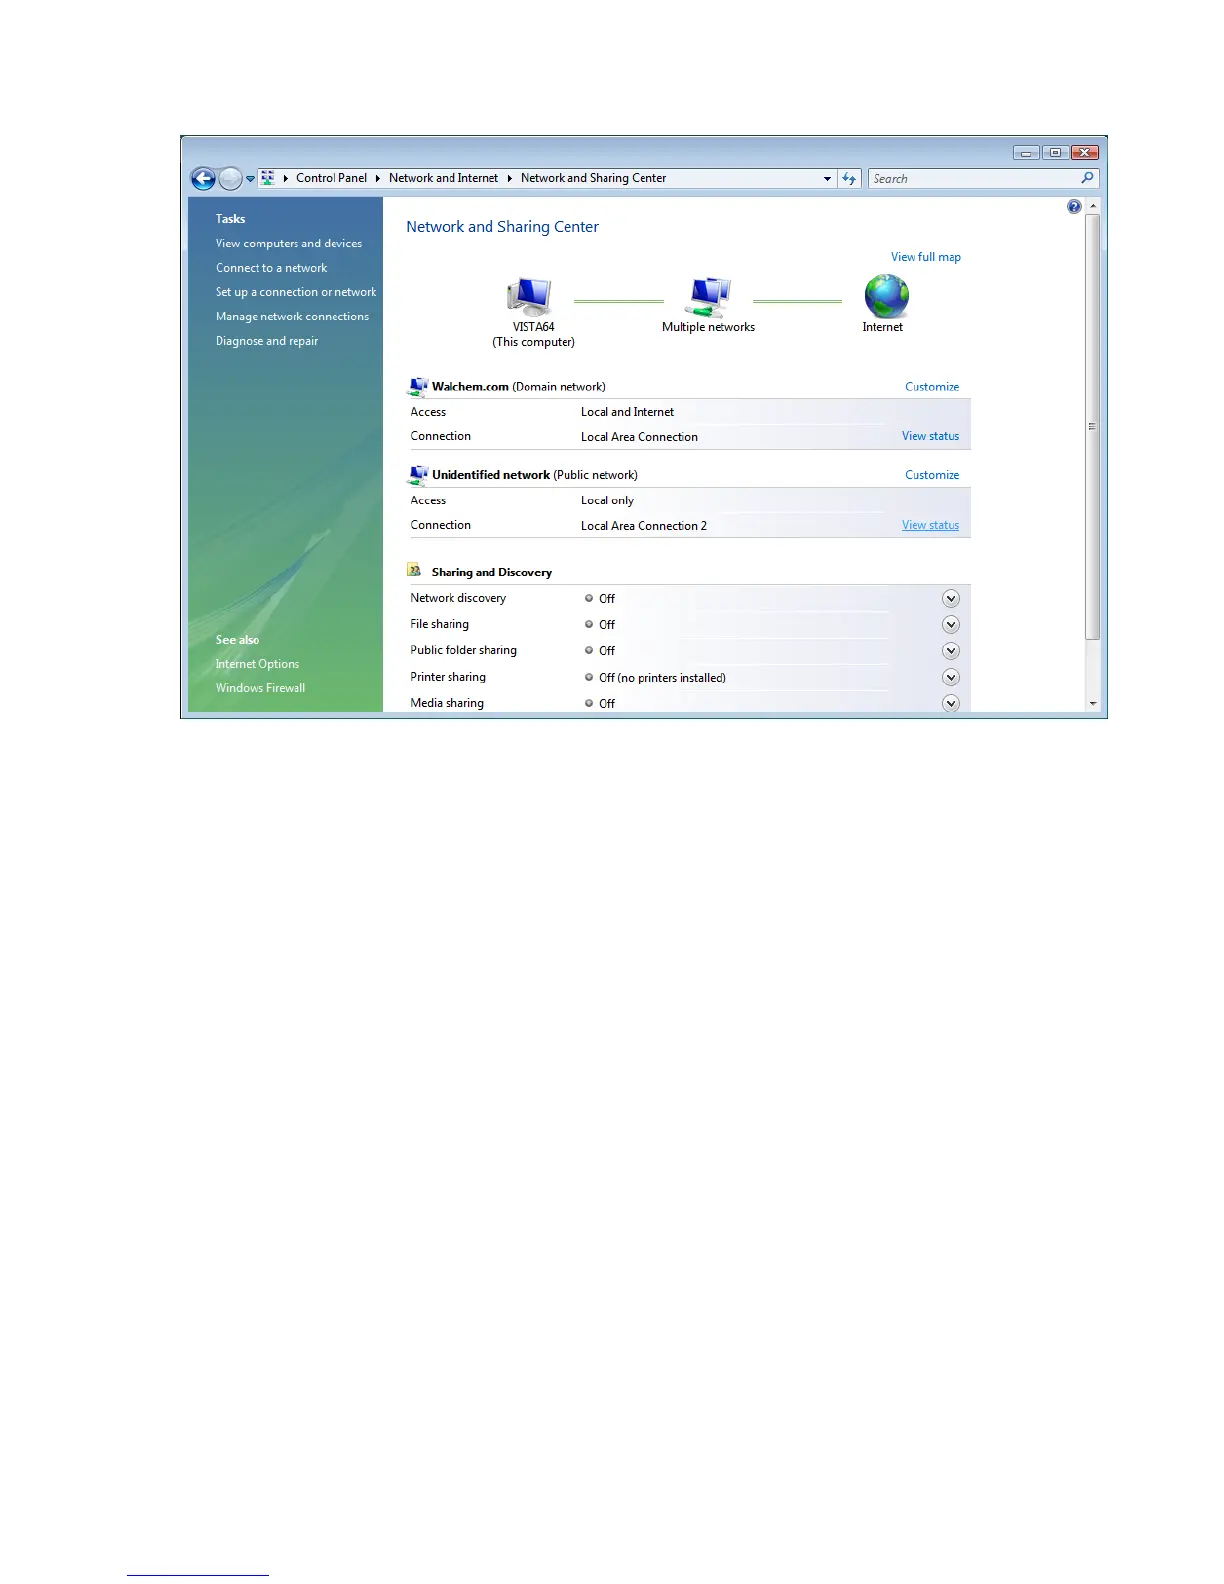Image resolution: width=1224 pixels, height=1584 pixels.
Task: Expand File sharing settings chevron
Action: [951, 624]
